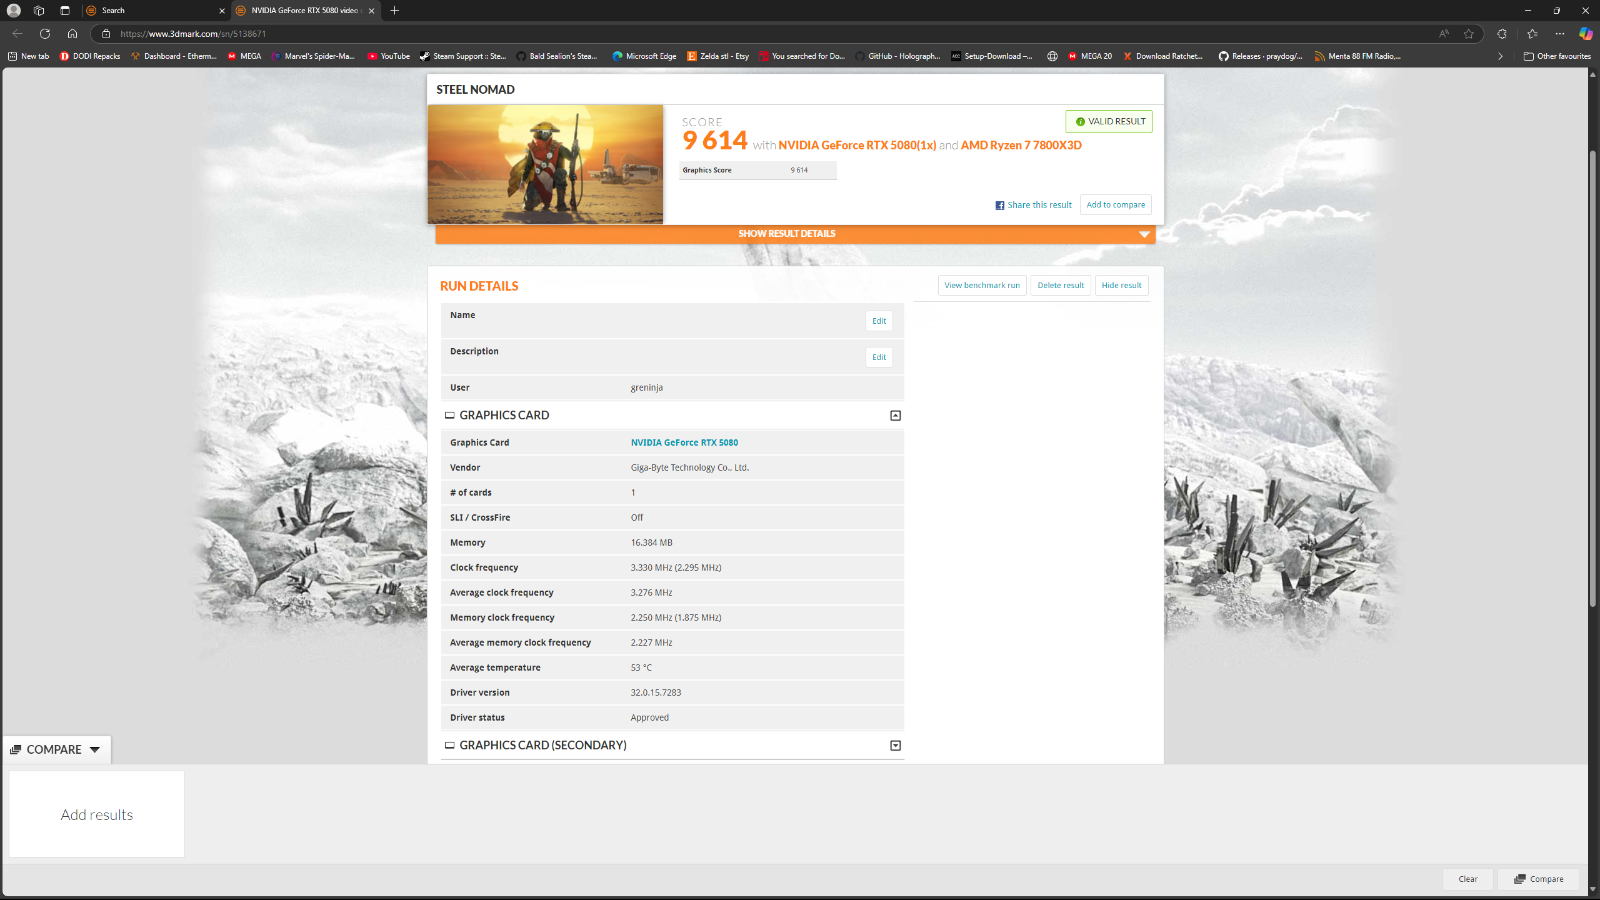Toggle the GRAPHICS CARD (SECONDARY) section box
This screenshot has height=900, width=1600.
tap(895, 745)
